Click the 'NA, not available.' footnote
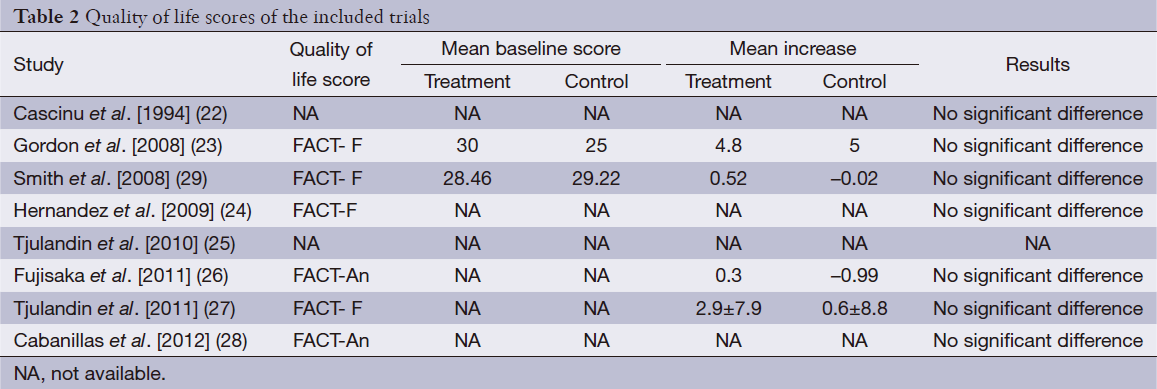This screenshot has width=1157, height=389. pyautogui.click(x=90, y=373)
